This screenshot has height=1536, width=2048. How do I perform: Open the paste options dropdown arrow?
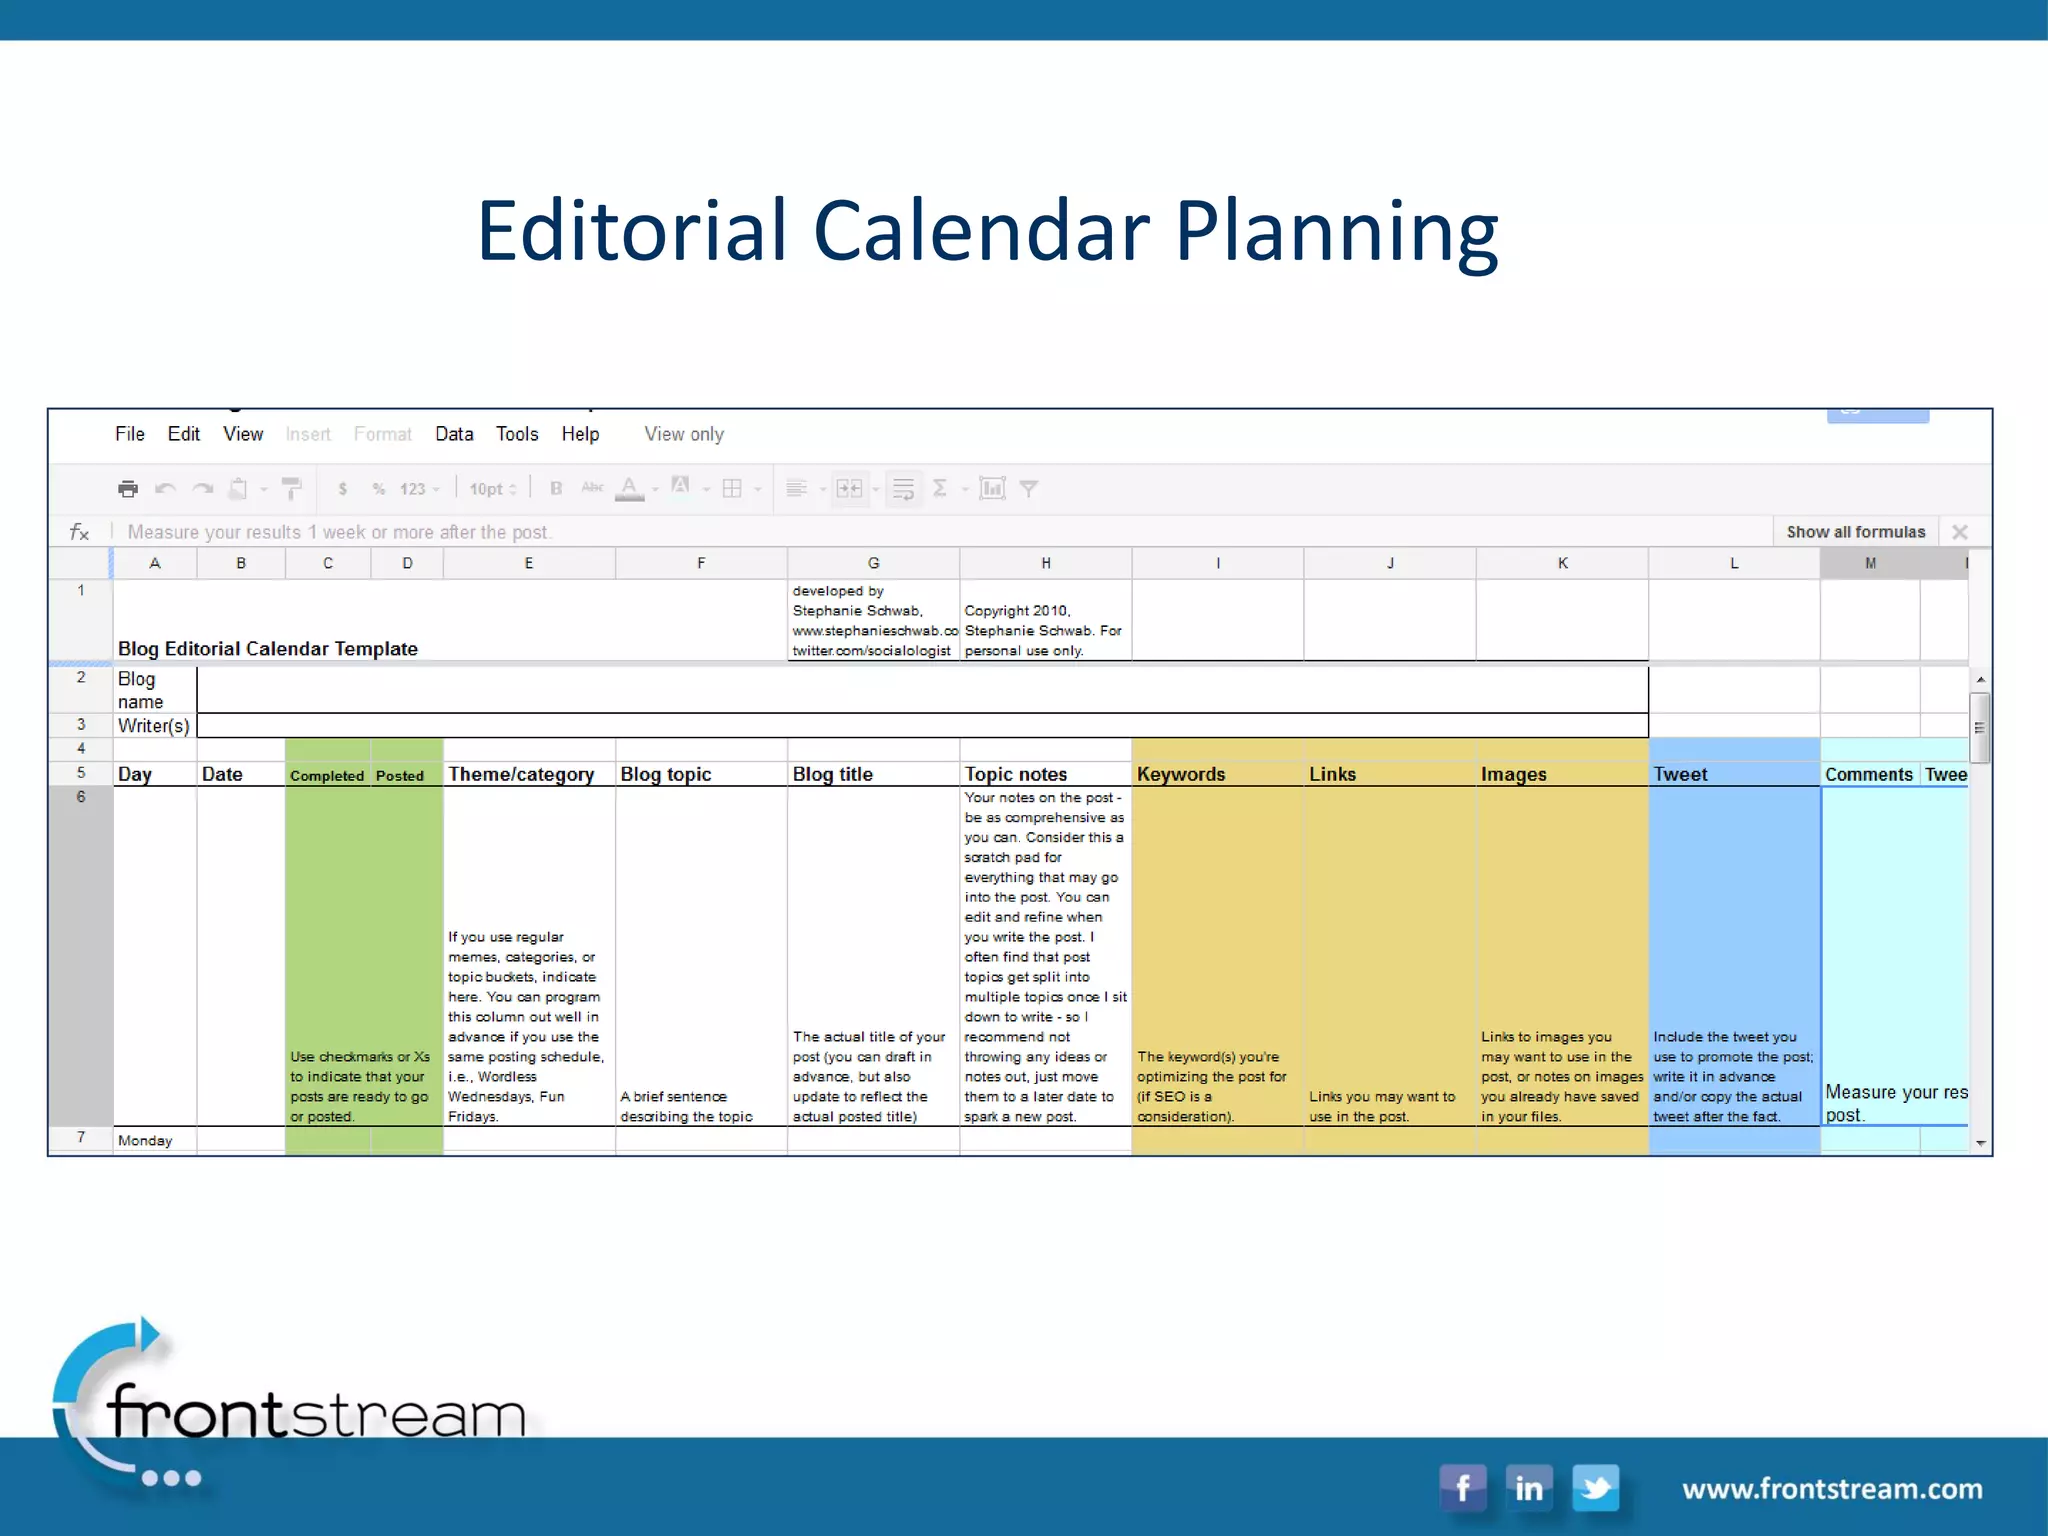[264, 490]
